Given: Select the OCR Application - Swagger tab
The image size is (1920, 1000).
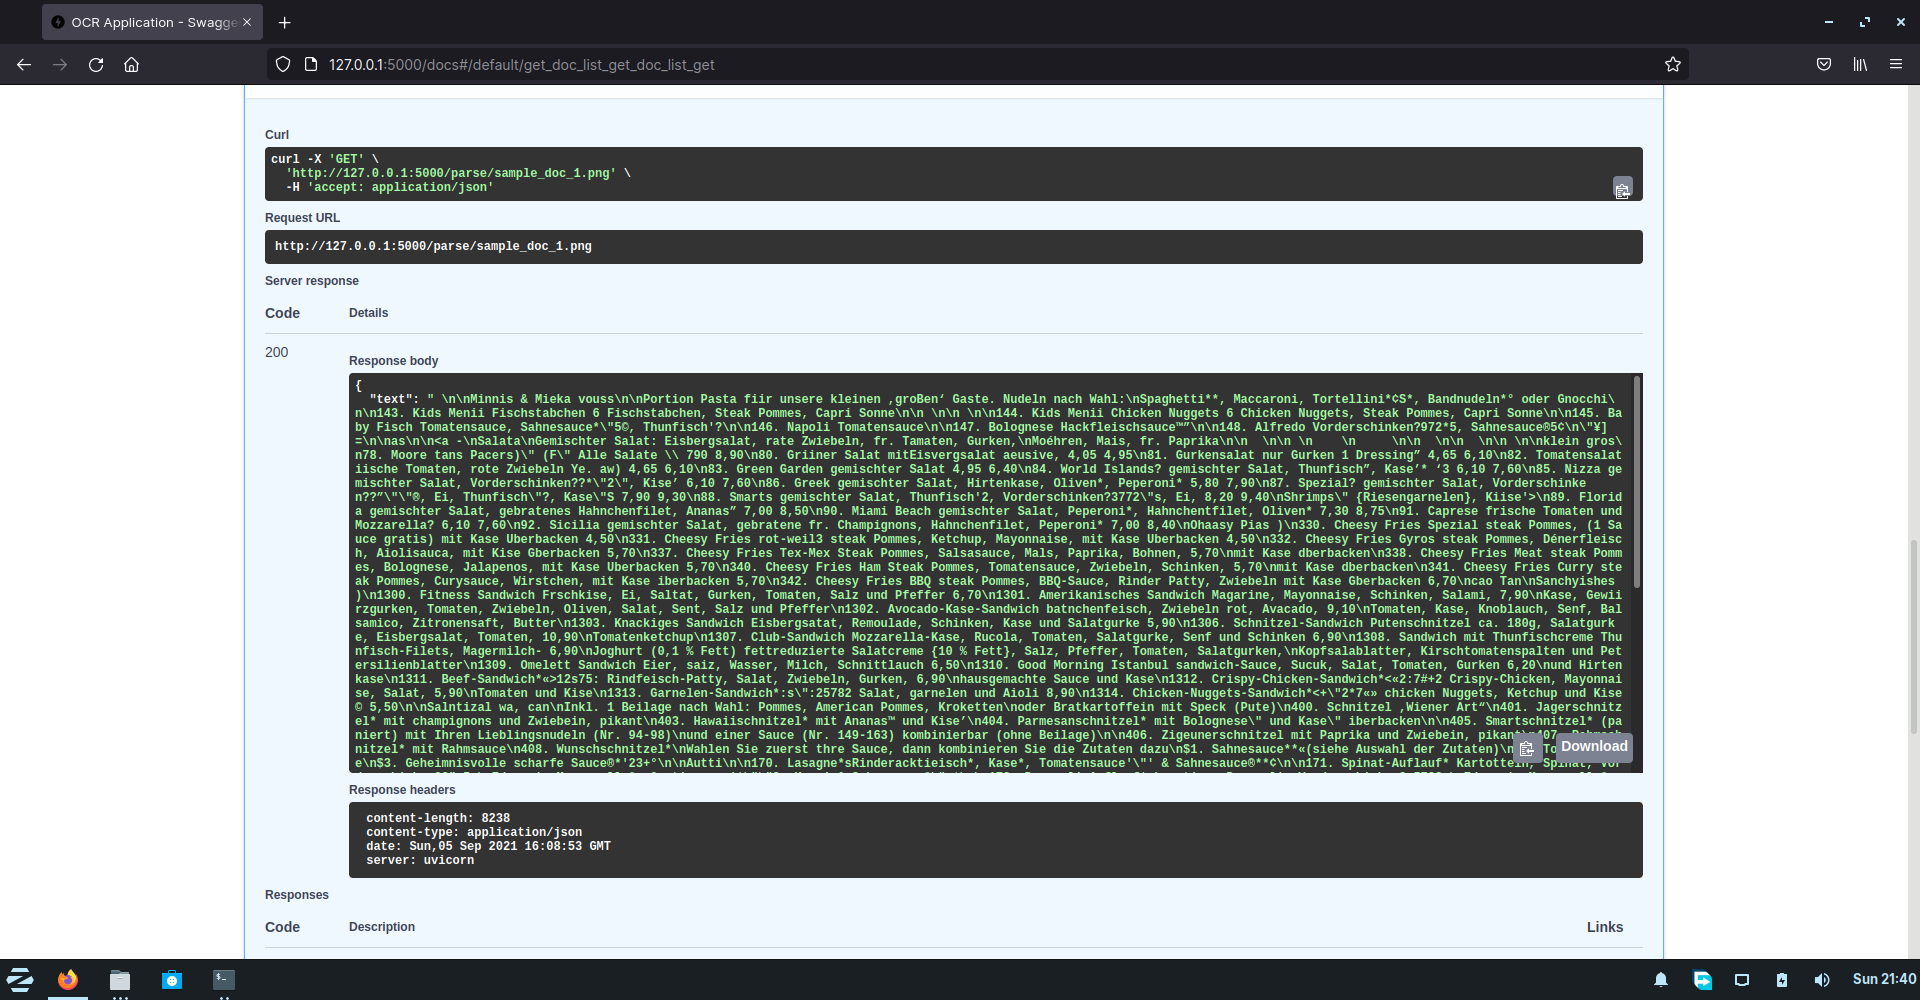Looking at the screenshot, I should (152, 22).
